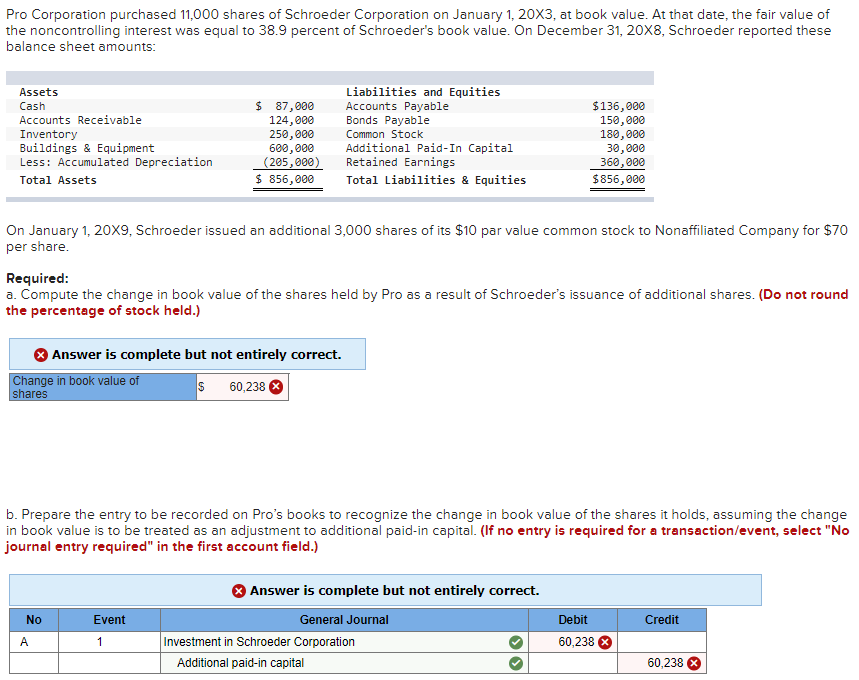Click the red X icon in the Credit 60,238 cell

tap(694, 663)
